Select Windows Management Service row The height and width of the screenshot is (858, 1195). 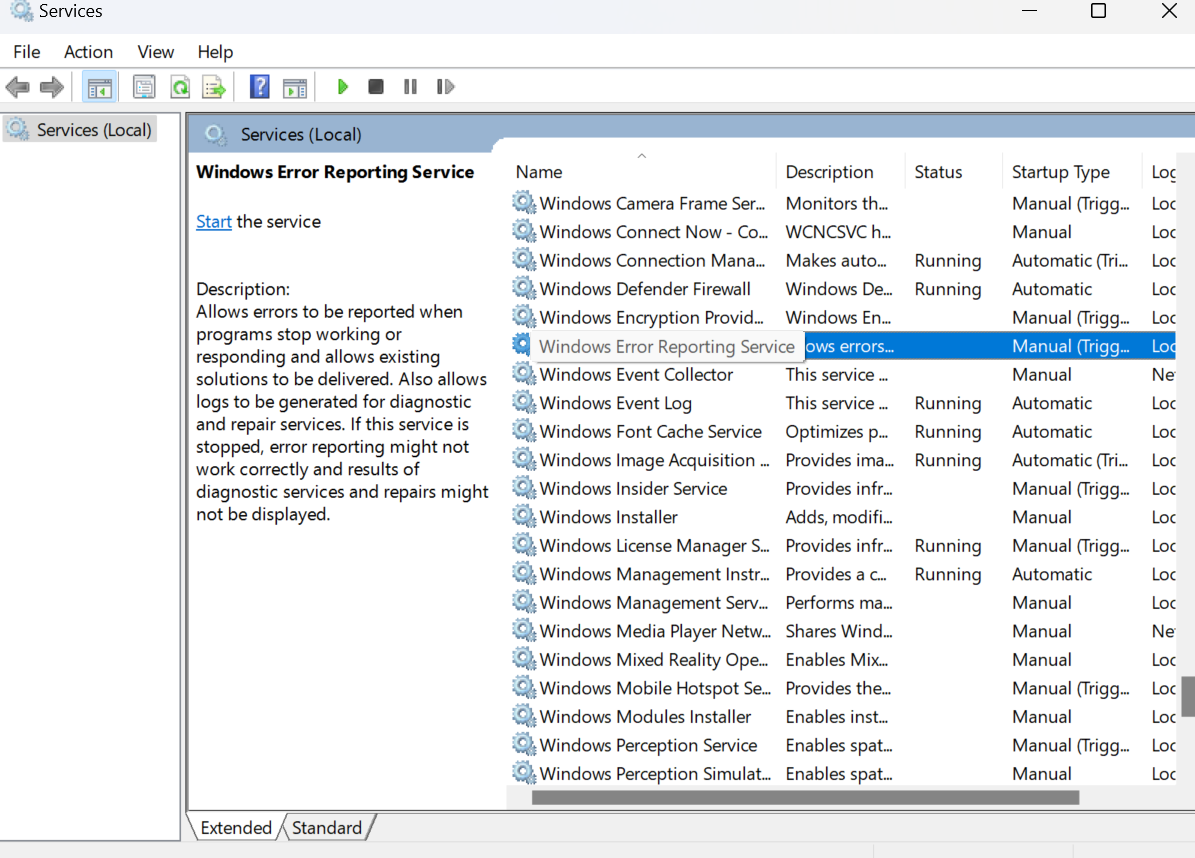click(842, 602)
